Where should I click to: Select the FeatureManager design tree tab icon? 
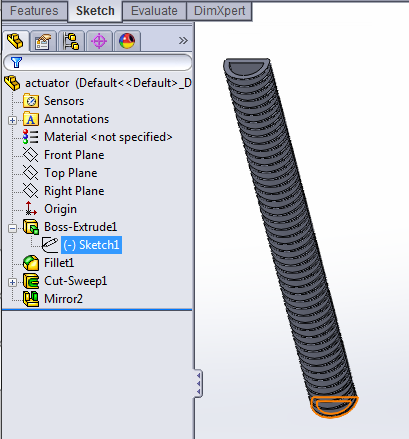tap(15, 41)
